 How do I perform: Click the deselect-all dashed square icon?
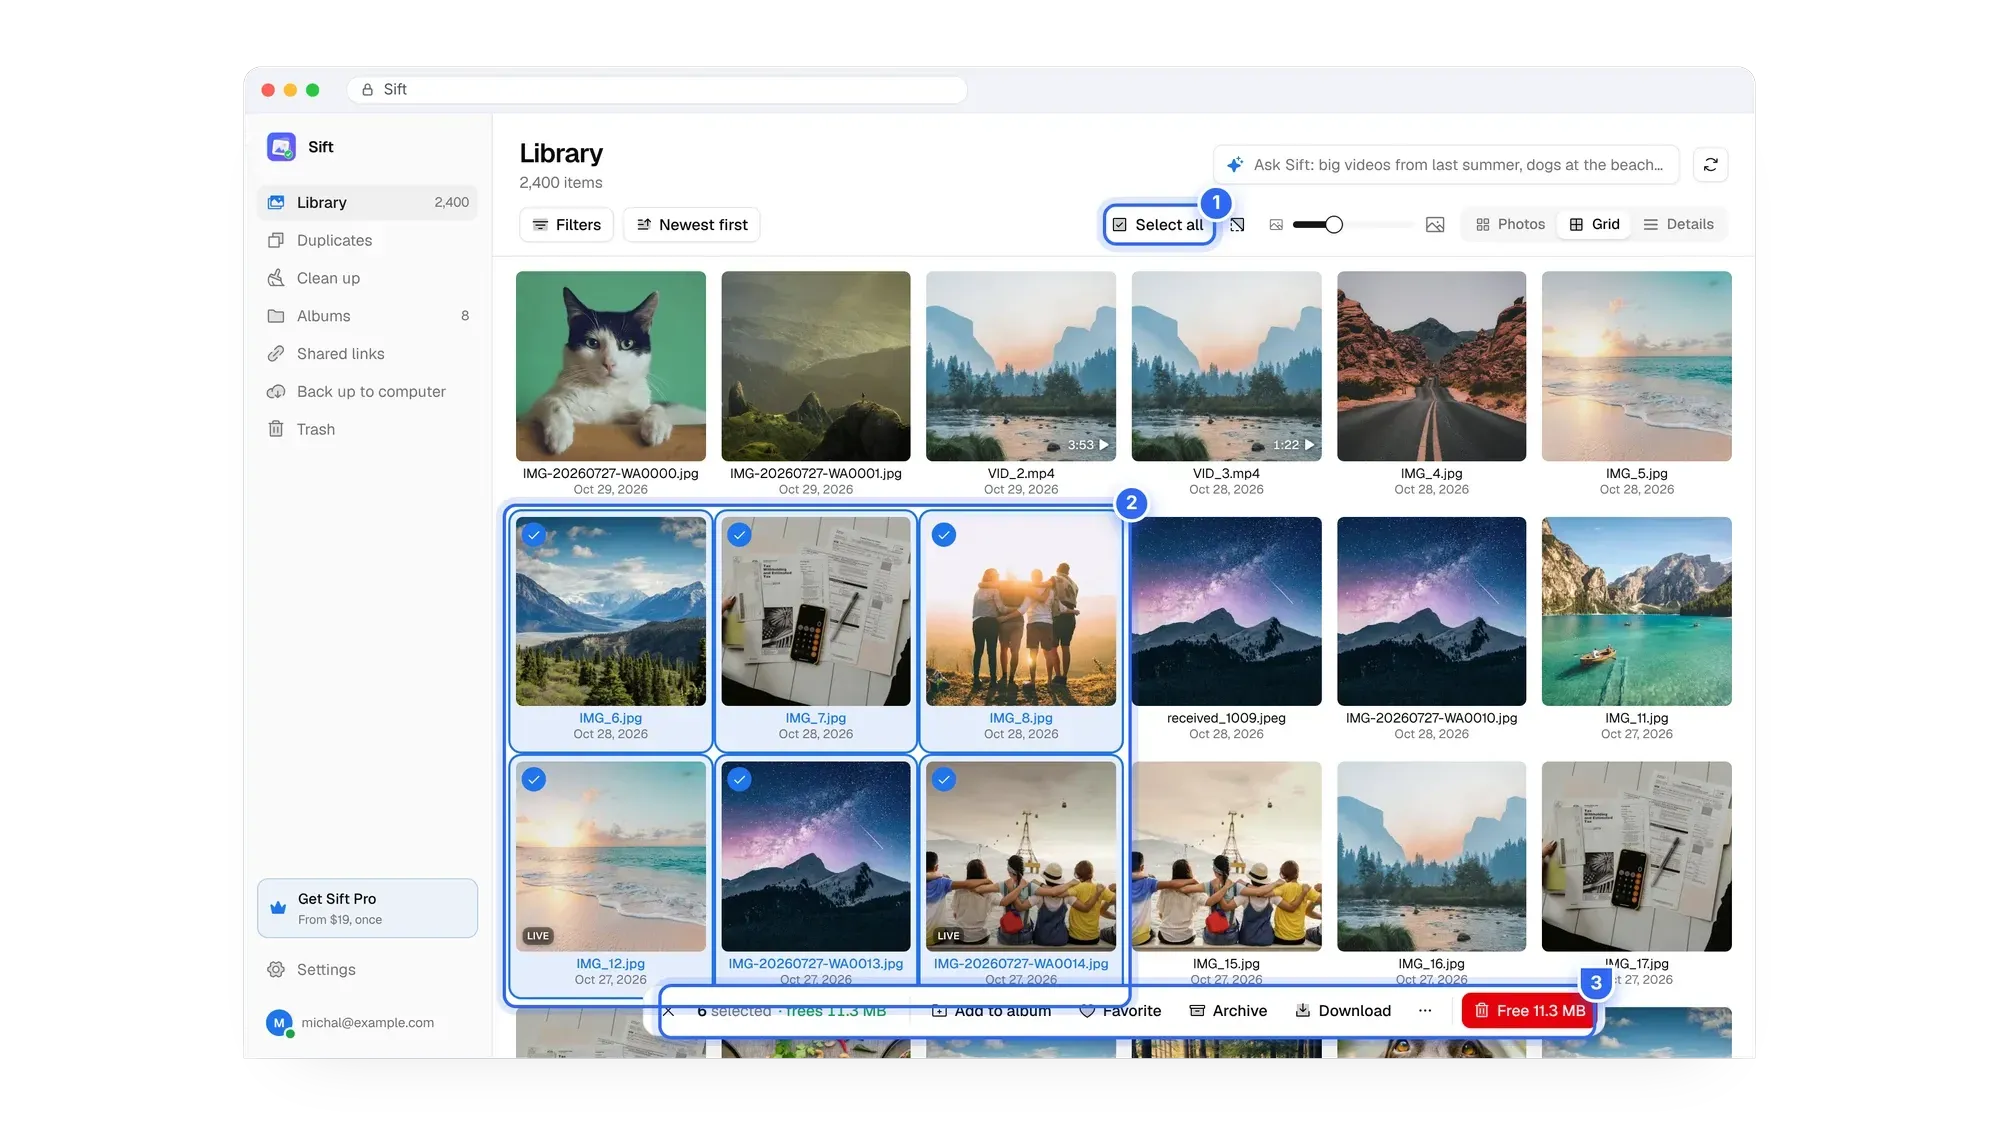pyautogui.click(x=1237, y=225)
